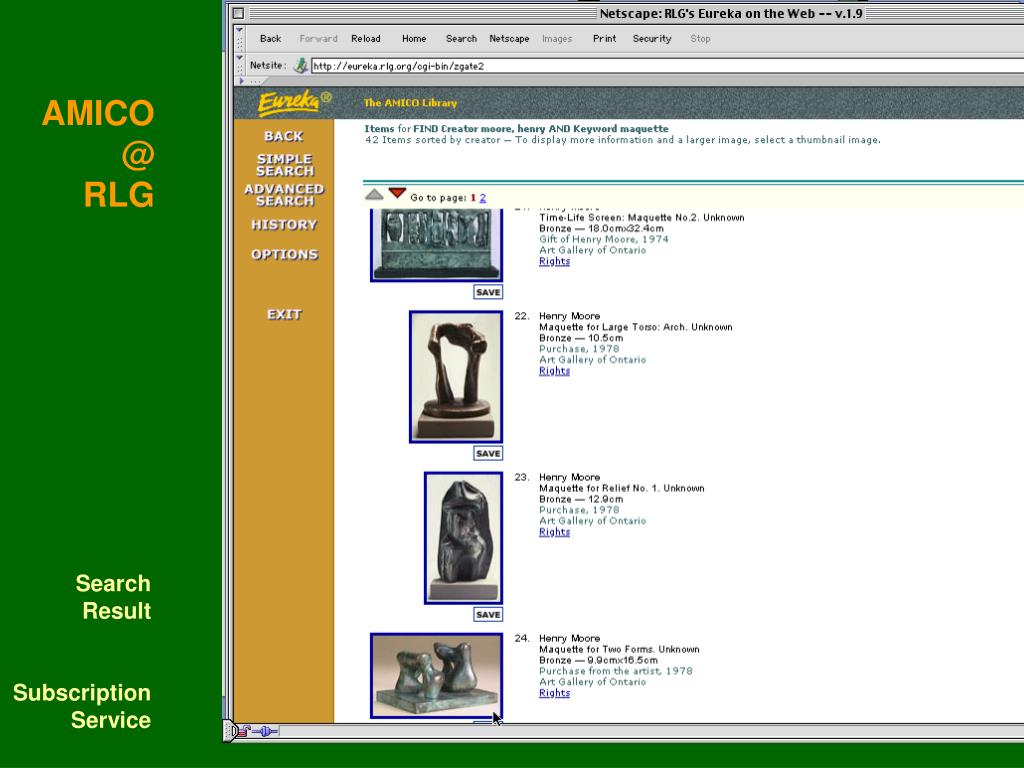Click EXIT in the sidebar

pos(284,314)
